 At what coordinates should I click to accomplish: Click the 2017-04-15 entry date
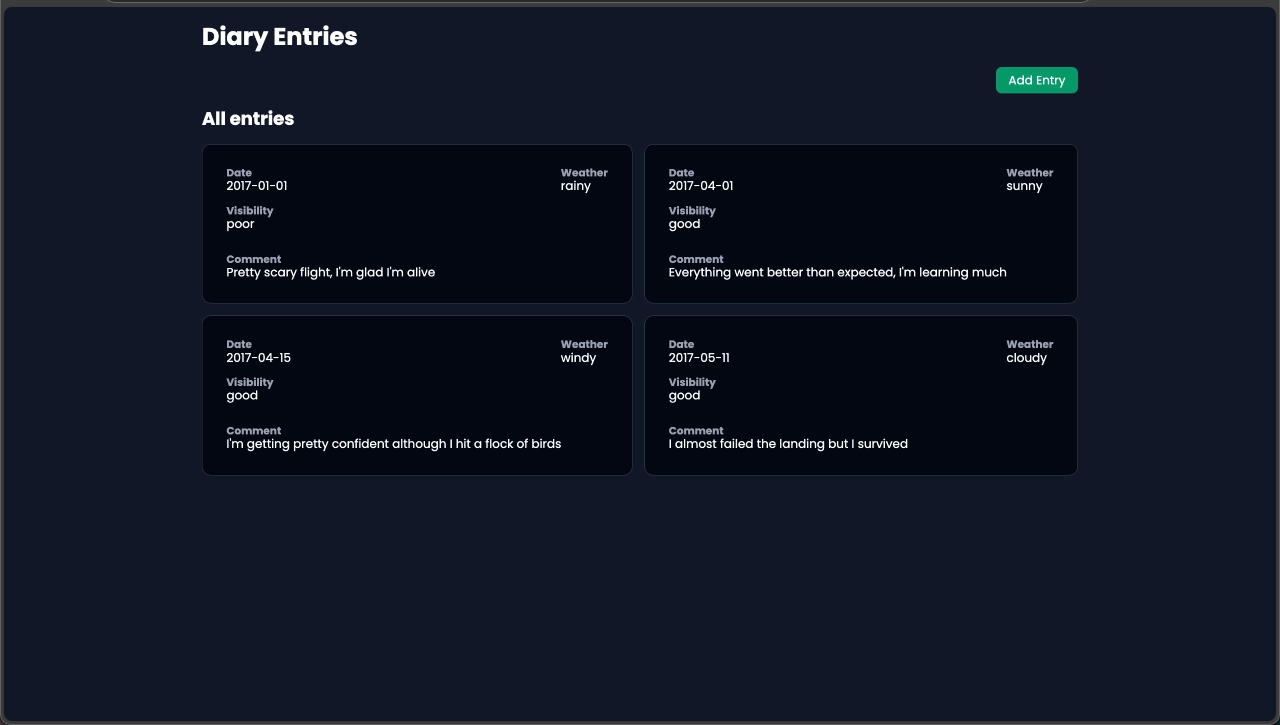258,358
